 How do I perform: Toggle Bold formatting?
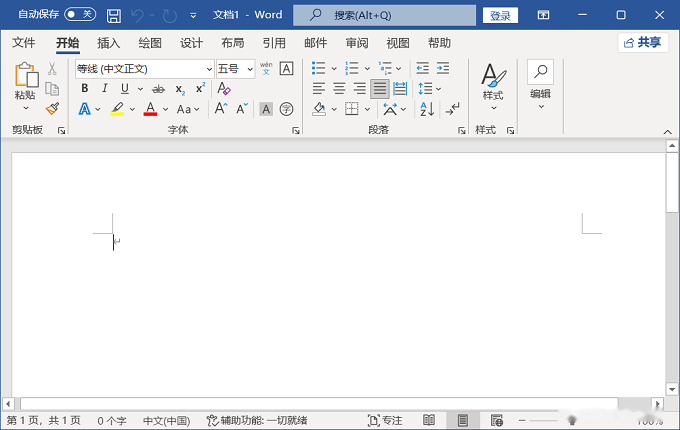tap(85, 88)
